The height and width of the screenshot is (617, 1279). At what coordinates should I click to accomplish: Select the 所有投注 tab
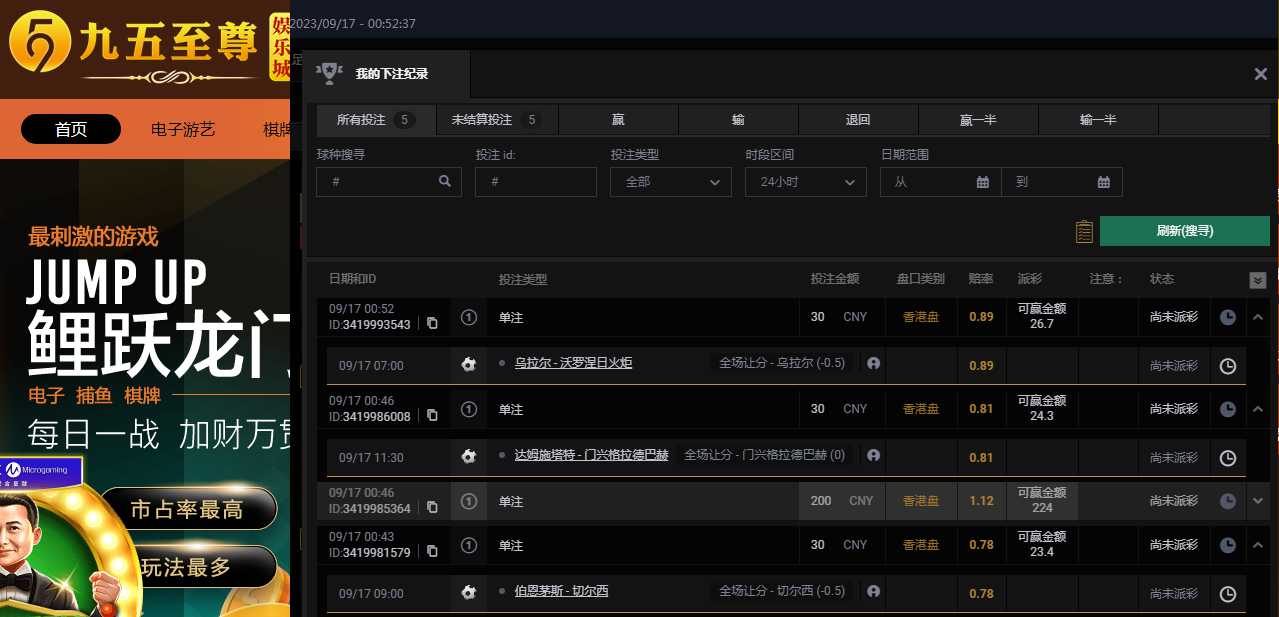(376, 120)
